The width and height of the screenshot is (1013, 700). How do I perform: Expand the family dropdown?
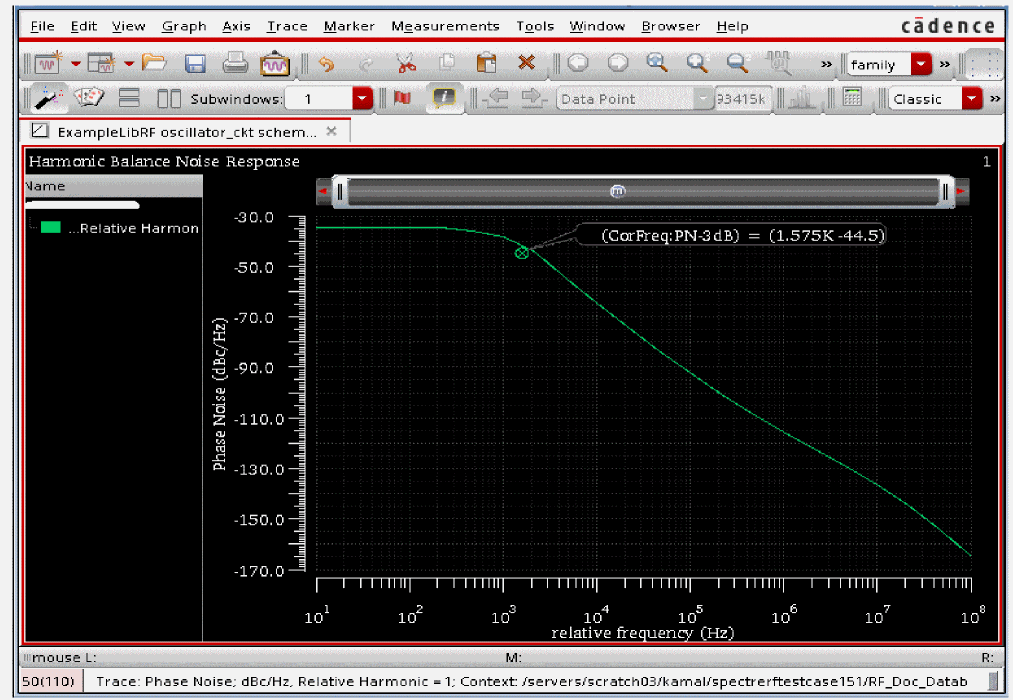coord(921,65)
